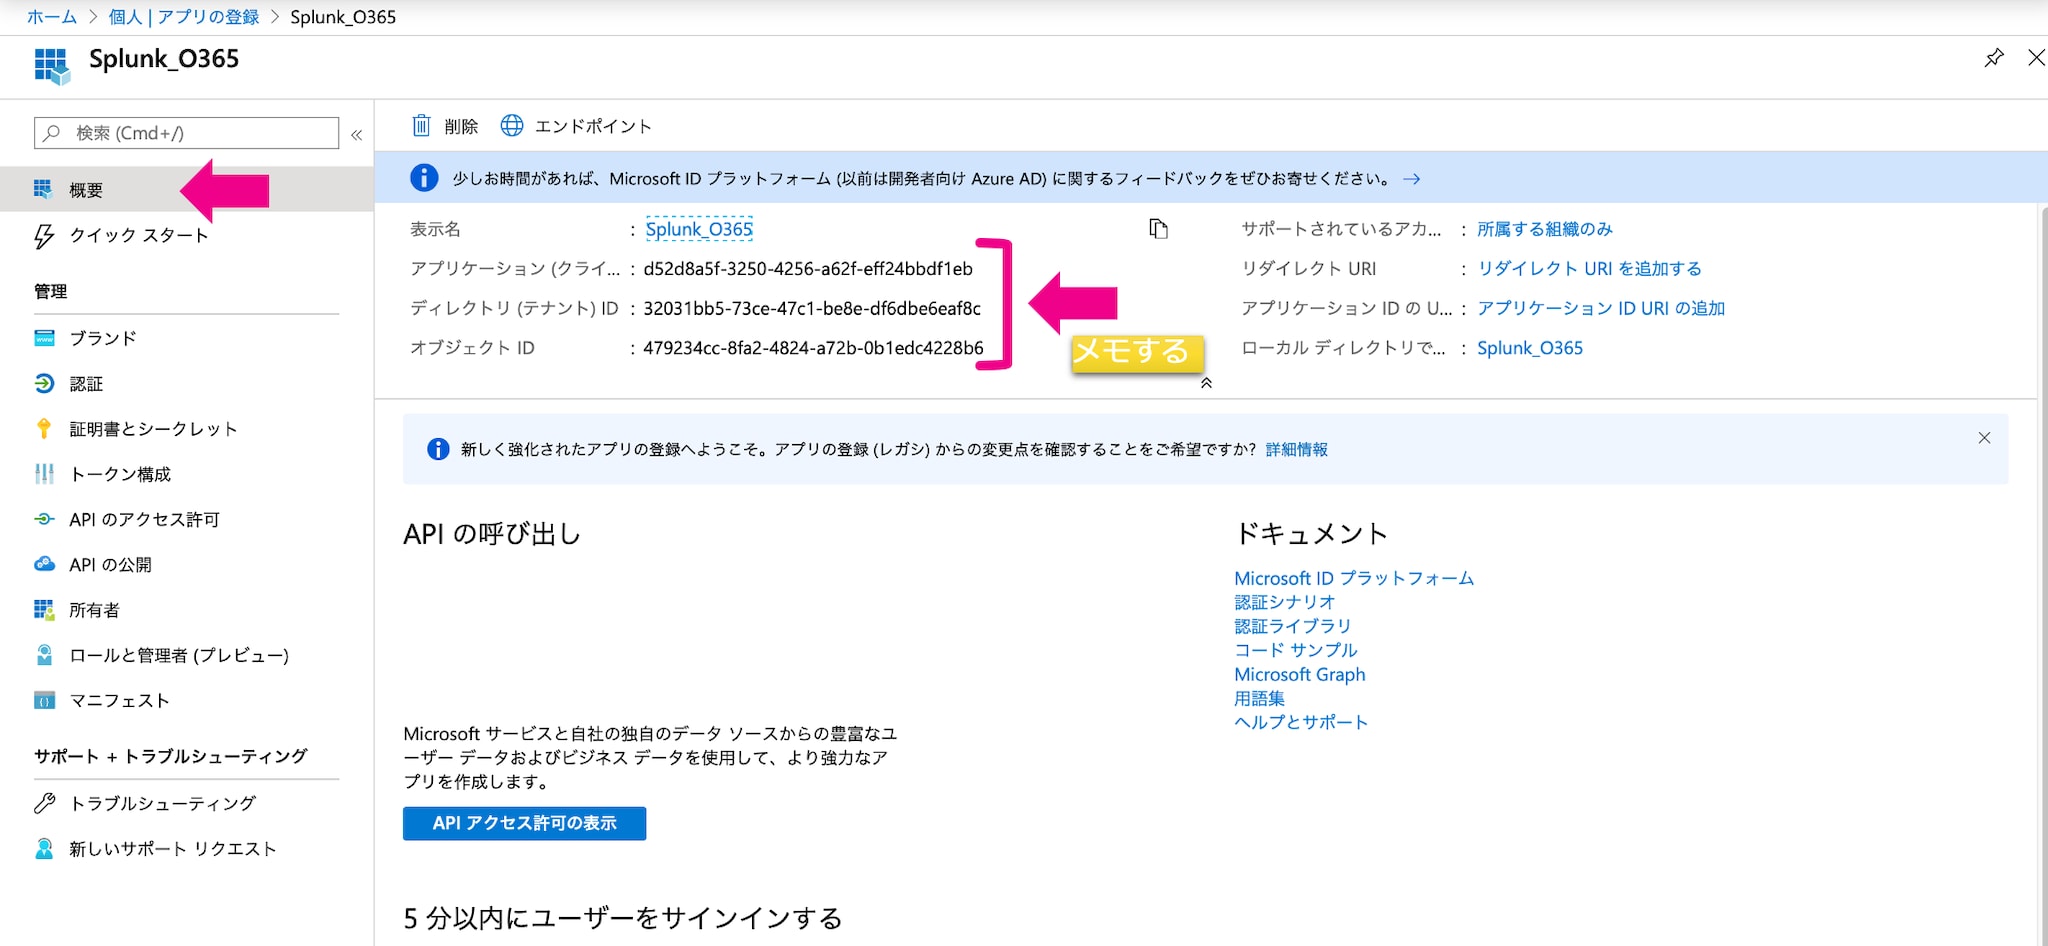Click the sidebar search field 検索 (Cmd+/)

coord(187,133)
